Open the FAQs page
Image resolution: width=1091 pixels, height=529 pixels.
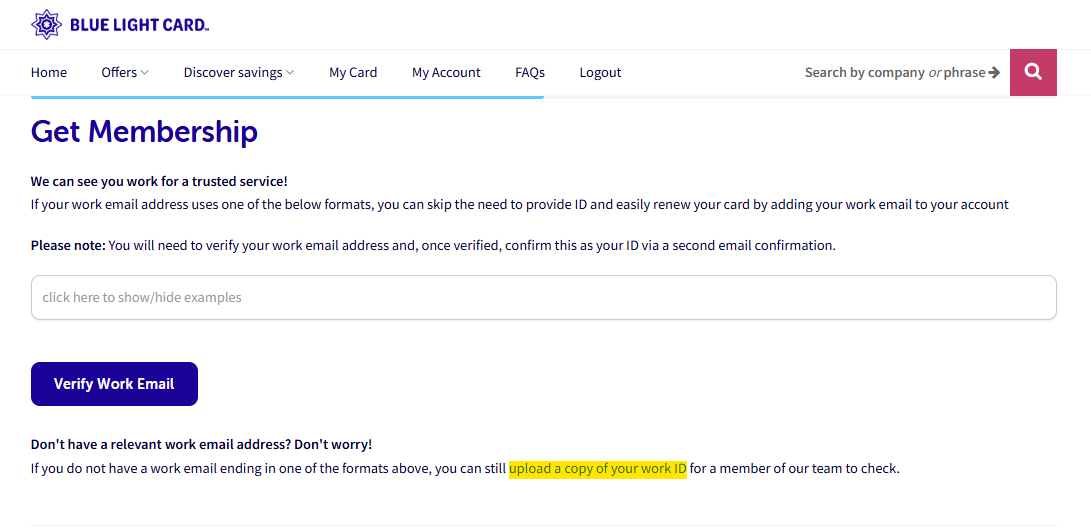click(x=529, y=72)
